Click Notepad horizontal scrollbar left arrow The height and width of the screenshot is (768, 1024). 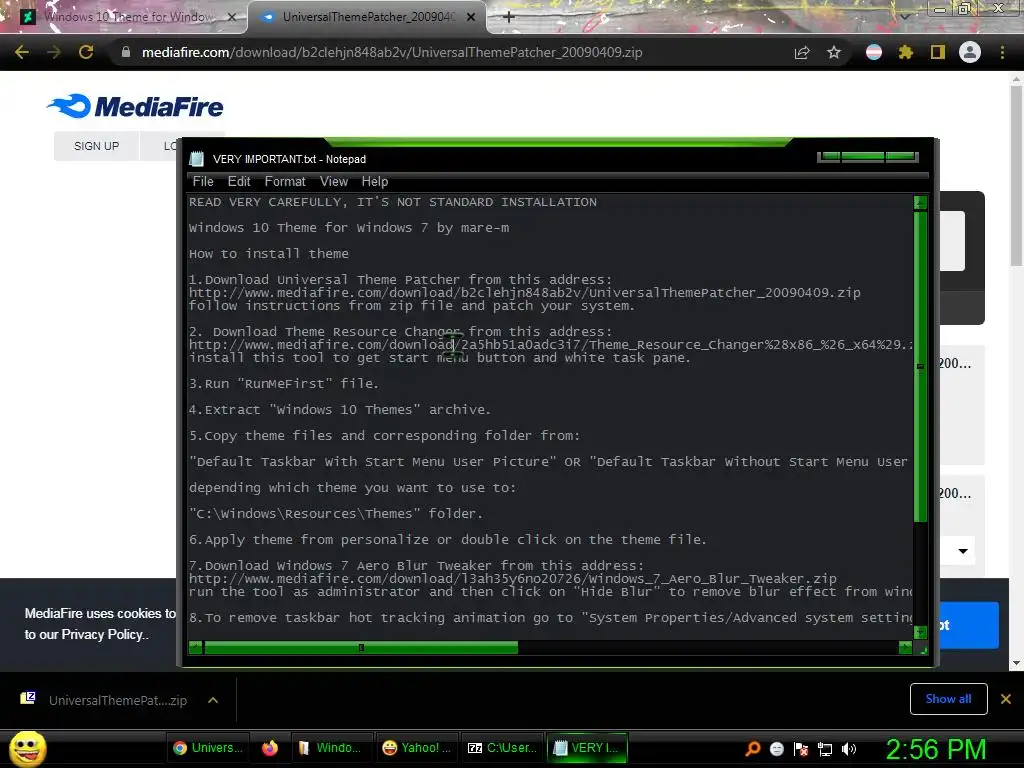pos(195,647)
